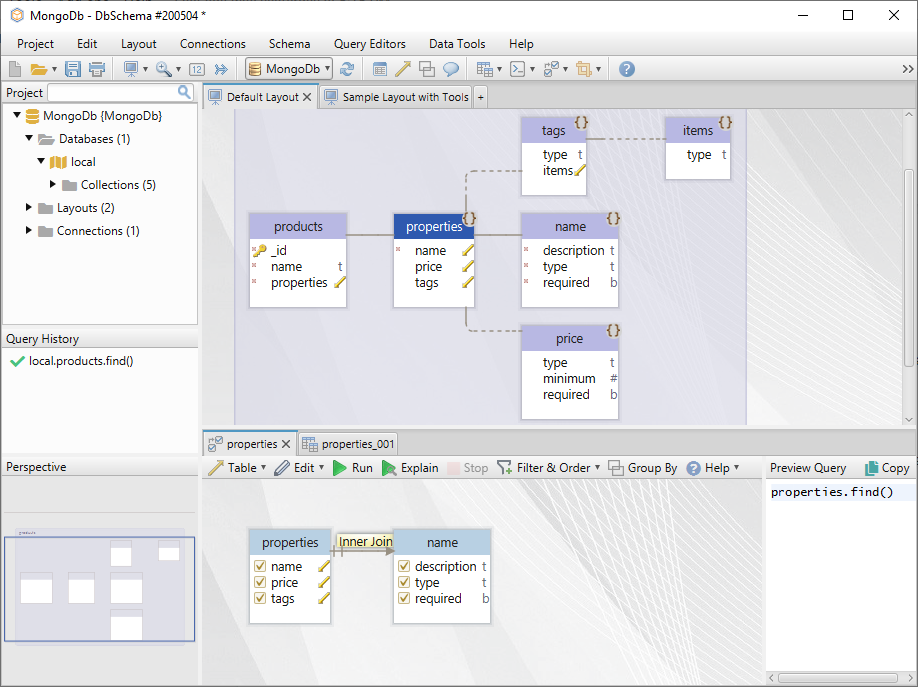Click the Save project icon
Screen dimensions: 918x687
[72, 69]
